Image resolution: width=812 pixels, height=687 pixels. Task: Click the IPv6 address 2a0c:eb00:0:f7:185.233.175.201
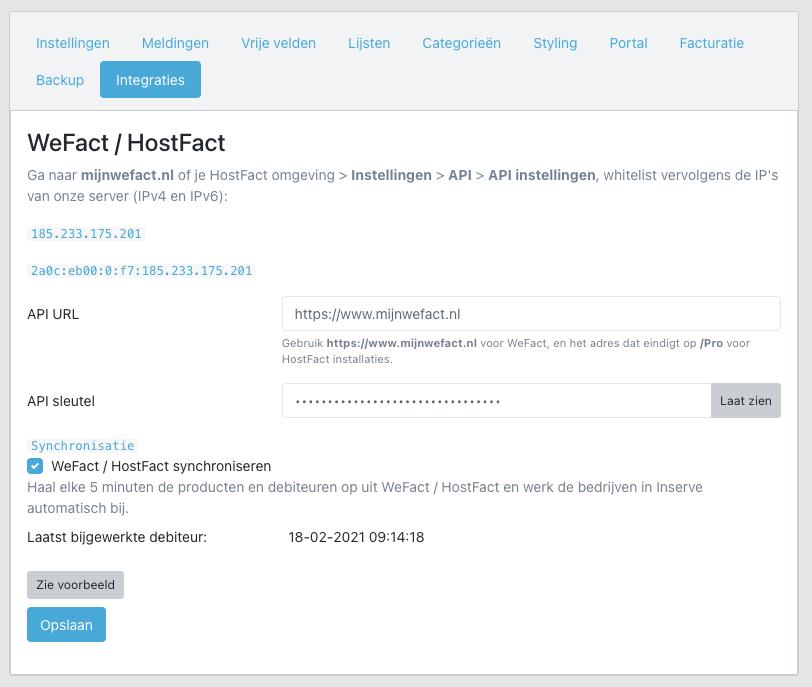(x=141, y=271)
